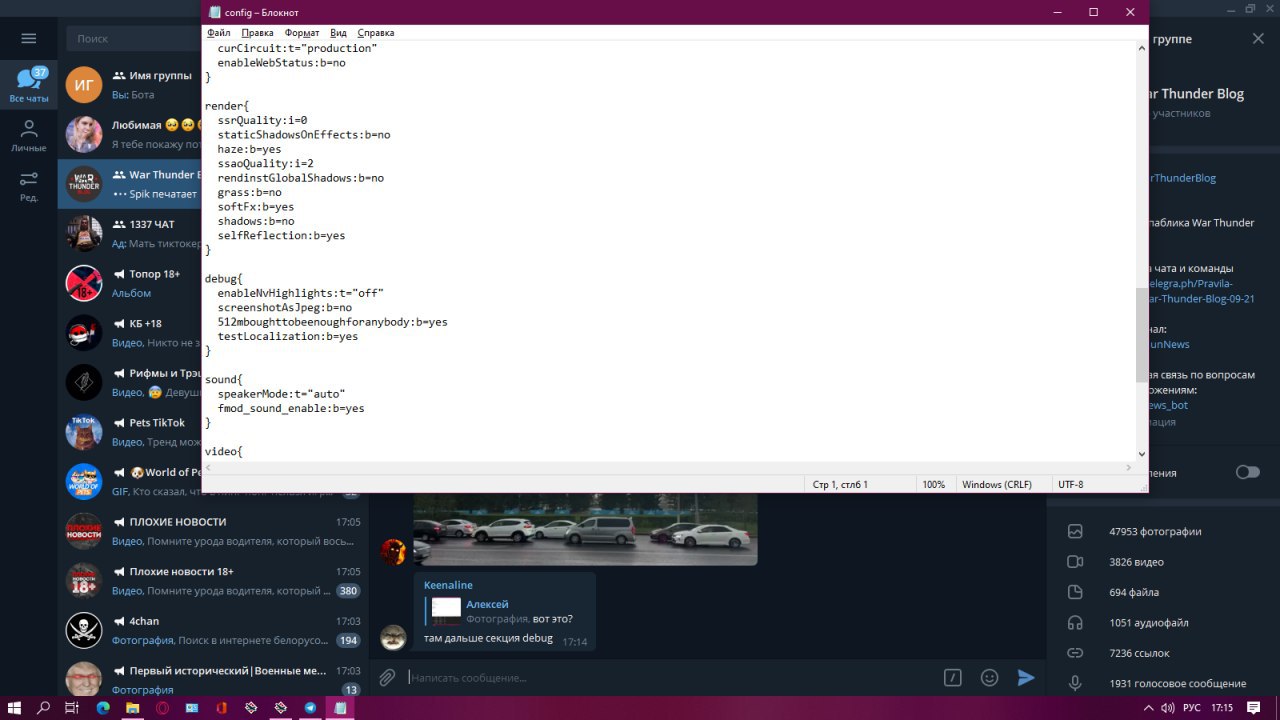Screen dimensions: 1280x720
Task: Open the telegra.ph rules link
Action: 1200,291
